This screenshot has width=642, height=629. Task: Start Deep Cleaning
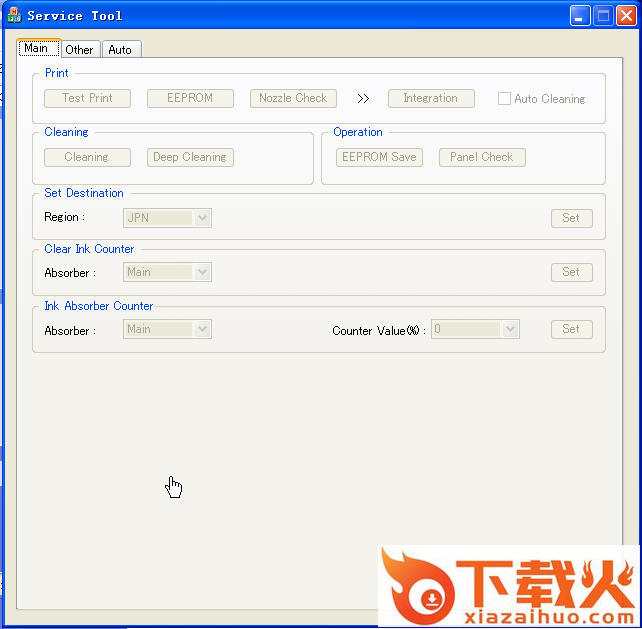[x=190, y=157]
